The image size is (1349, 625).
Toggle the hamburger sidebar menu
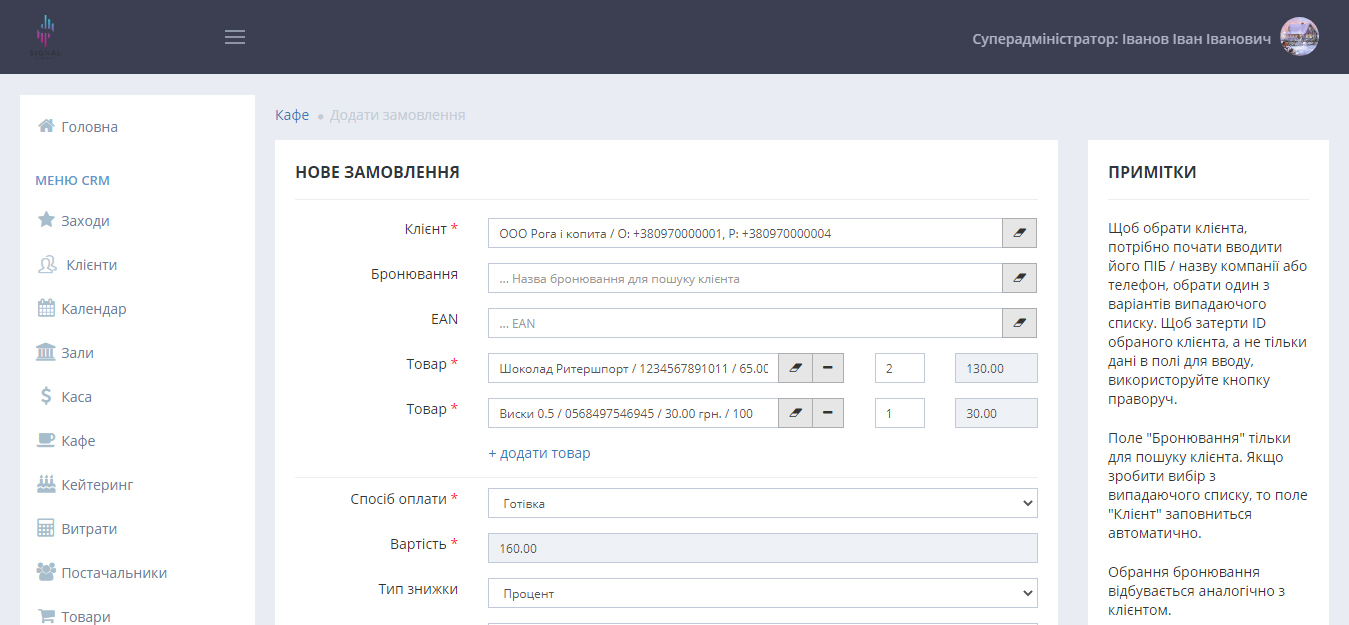coord(235,37)
